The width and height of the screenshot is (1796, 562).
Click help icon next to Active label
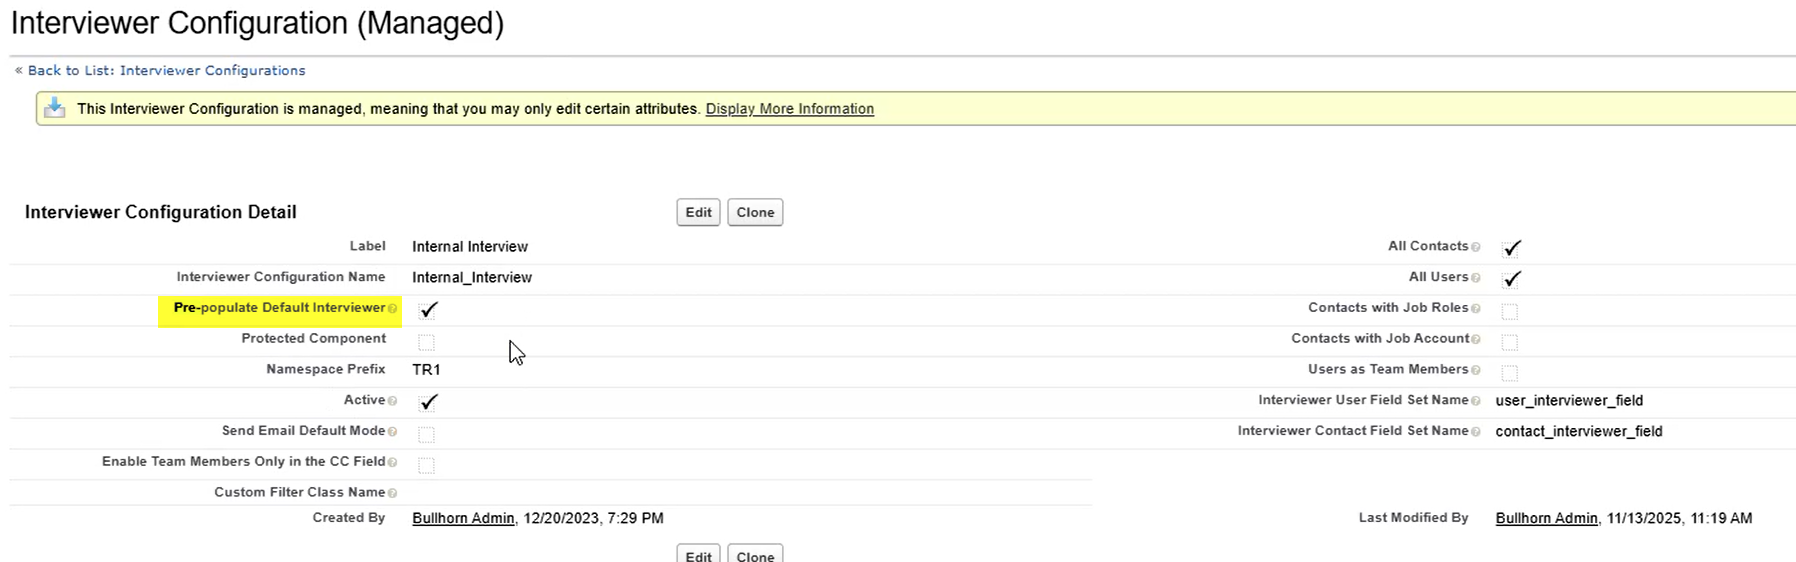coord(392,401)
